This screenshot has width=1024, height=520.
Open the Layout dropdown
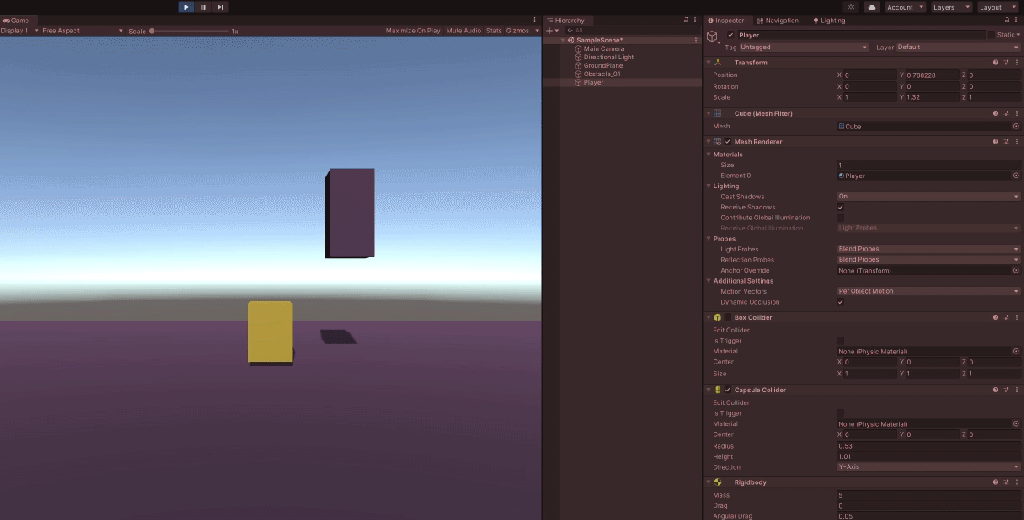click(x=998, y=7)
